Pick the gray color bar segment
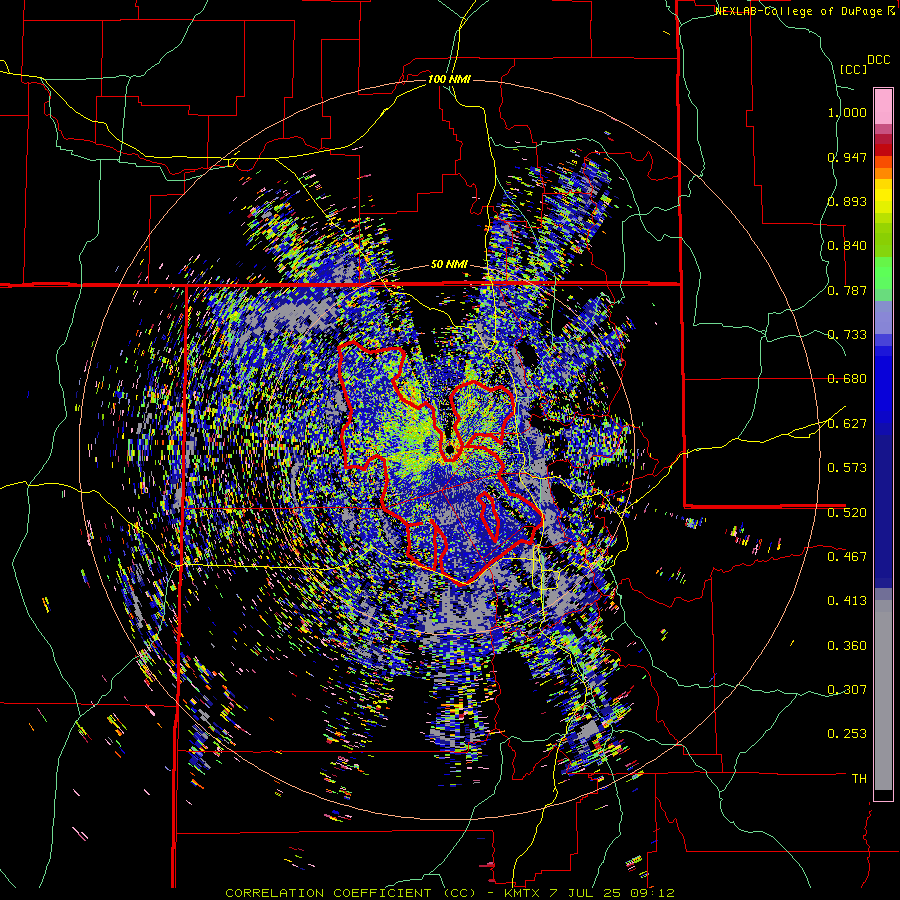Screen dimensions: 900x900 [x=883, y=695]
